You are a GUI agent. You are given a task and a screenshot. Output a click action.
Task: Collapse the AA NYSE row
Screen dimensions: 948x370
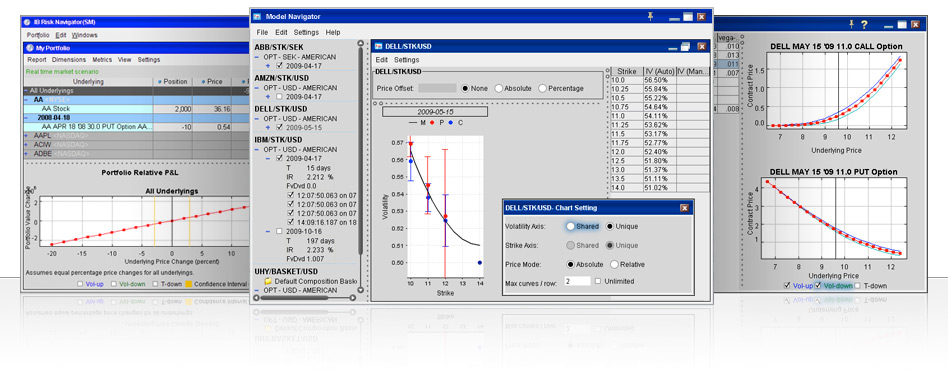[x=26, y=100]
